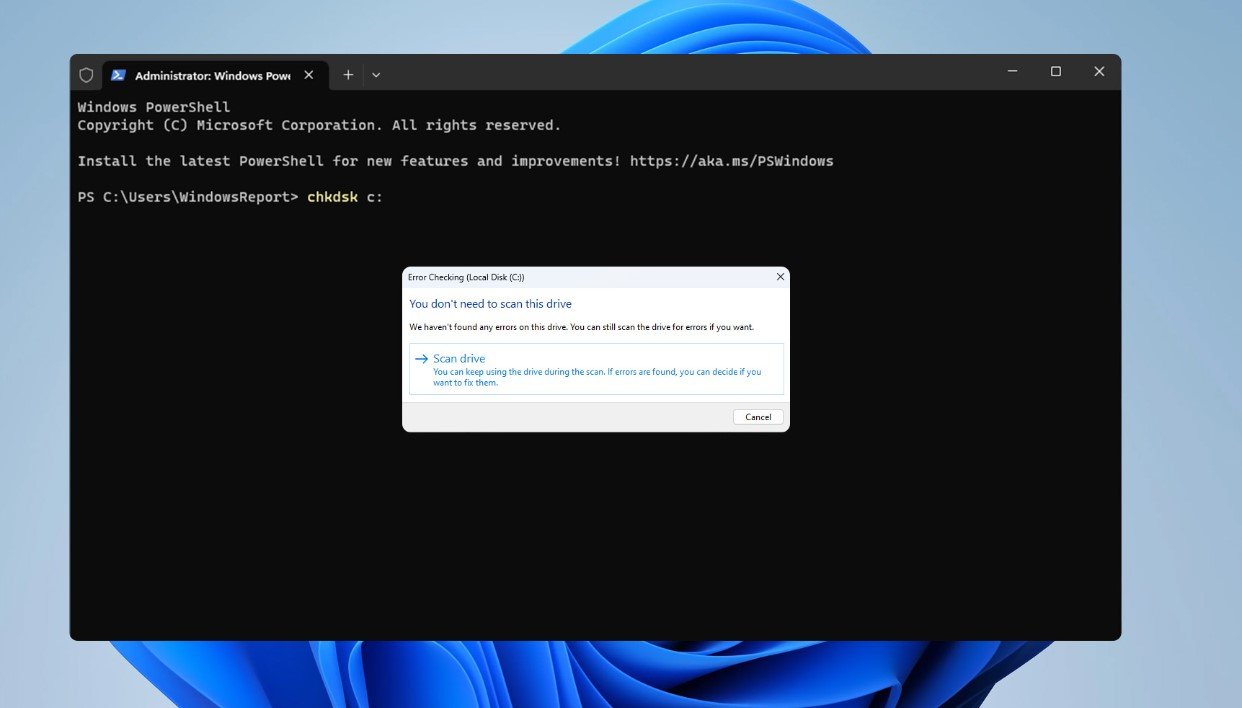
Task: Maximize the Windows Terminal window
Action: tap(1055, 72)
